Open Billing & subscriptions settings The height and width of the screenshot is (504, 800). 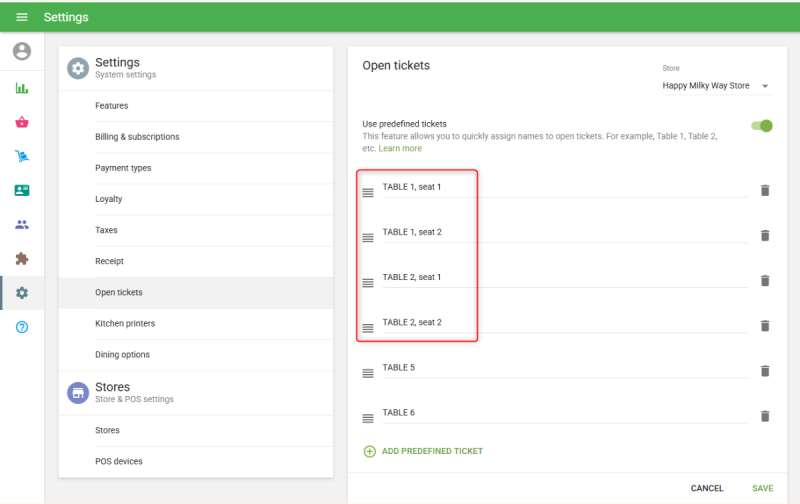(137, 137)
